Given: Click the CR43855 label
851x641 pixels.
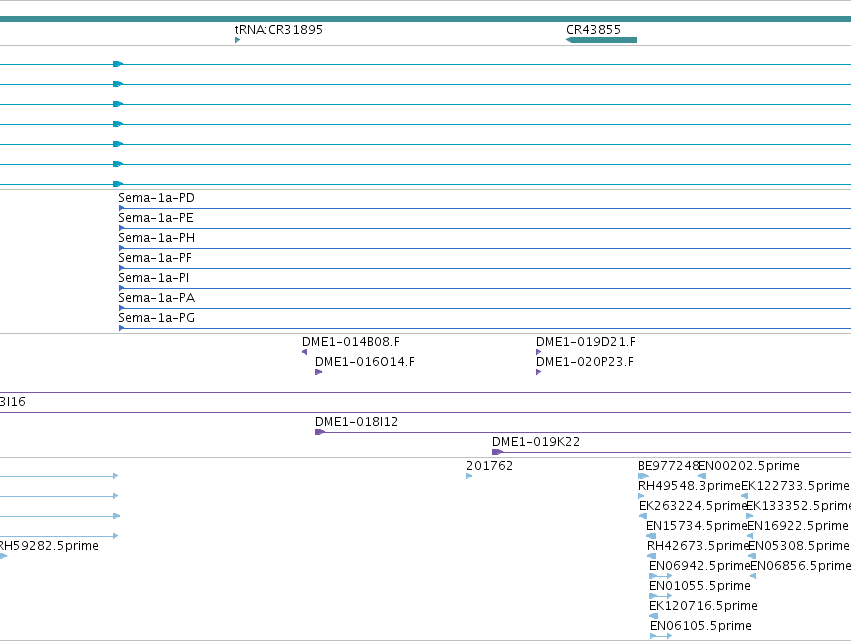Looking at the screenshot, I should 593,30.
